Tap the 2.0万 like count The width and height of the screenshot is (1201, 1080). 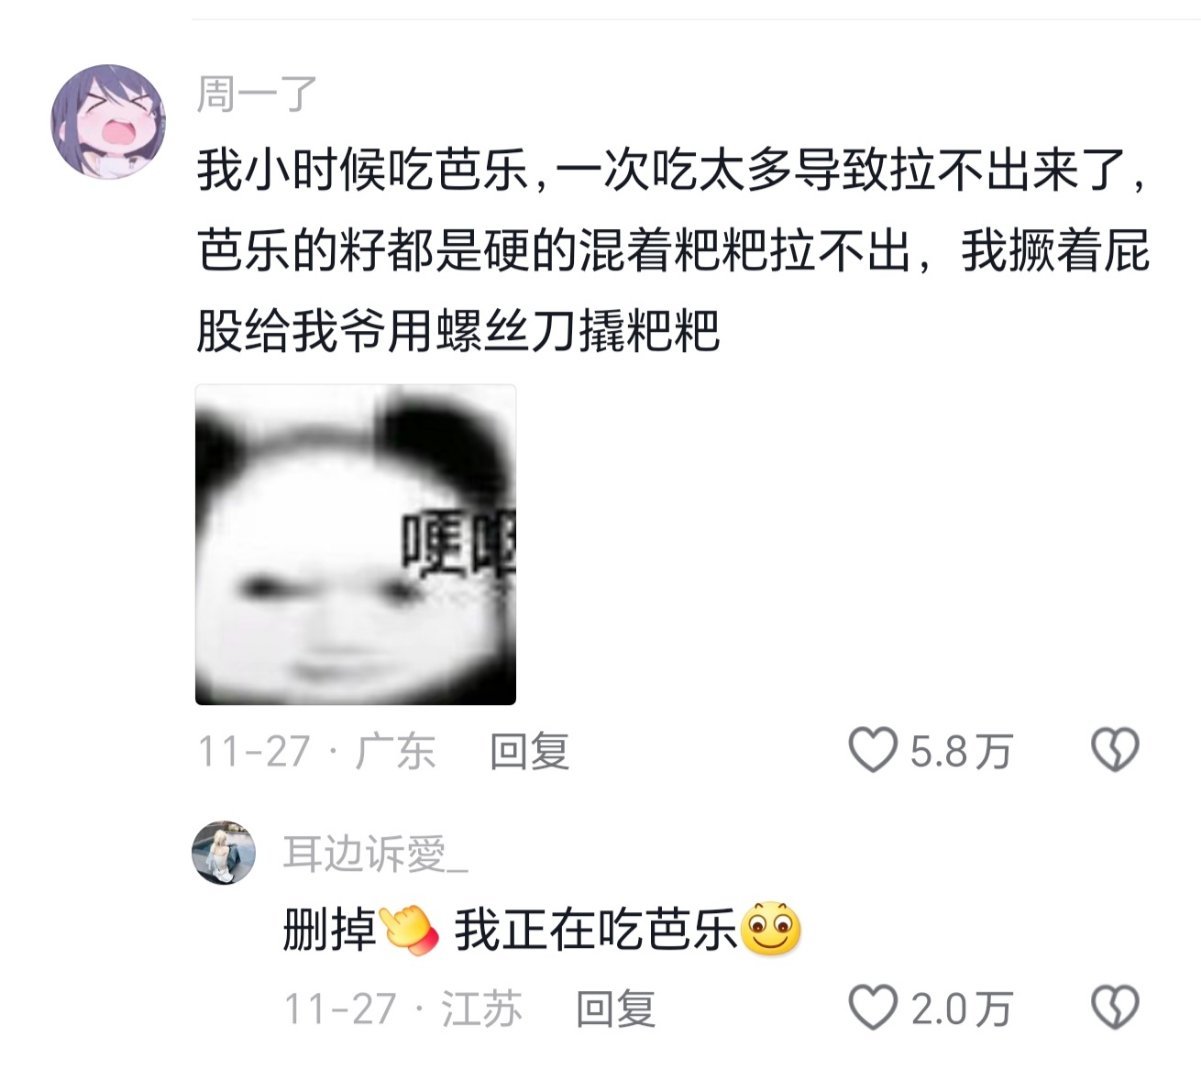[961, 1008]
